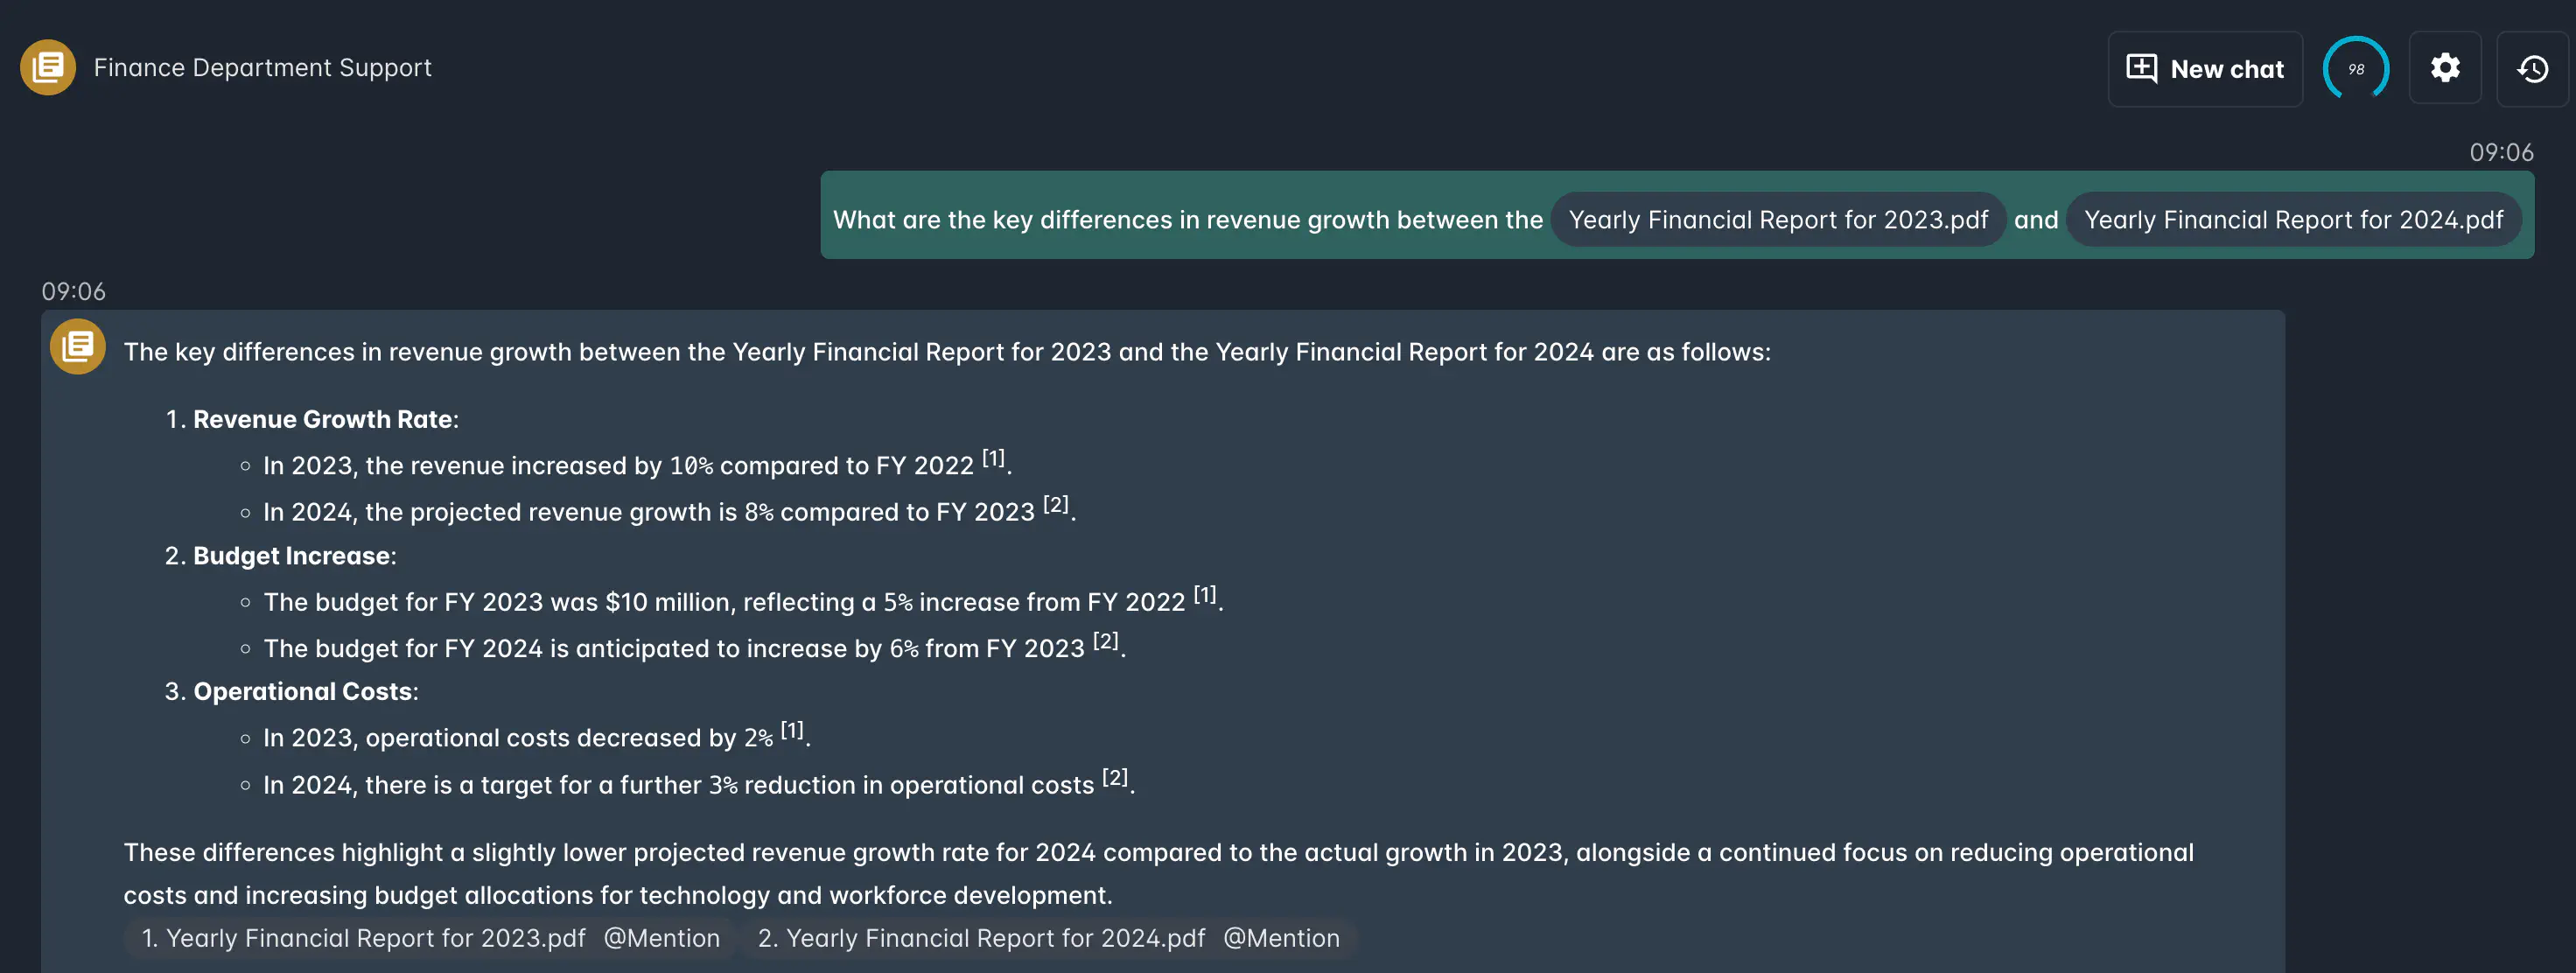Screen dimensions: 2576x973
Task: Click the @Mention tag after the 2023 source
Action: pos(662,938)
